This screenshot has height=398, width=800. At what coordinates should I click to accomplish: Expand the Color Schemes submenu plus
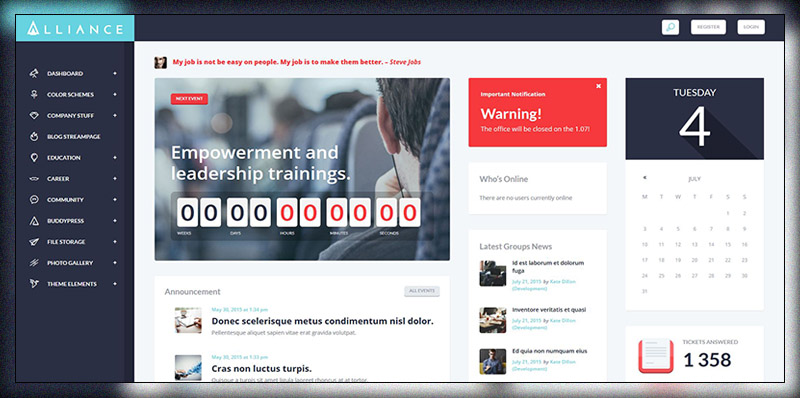[x=115, y=94]
